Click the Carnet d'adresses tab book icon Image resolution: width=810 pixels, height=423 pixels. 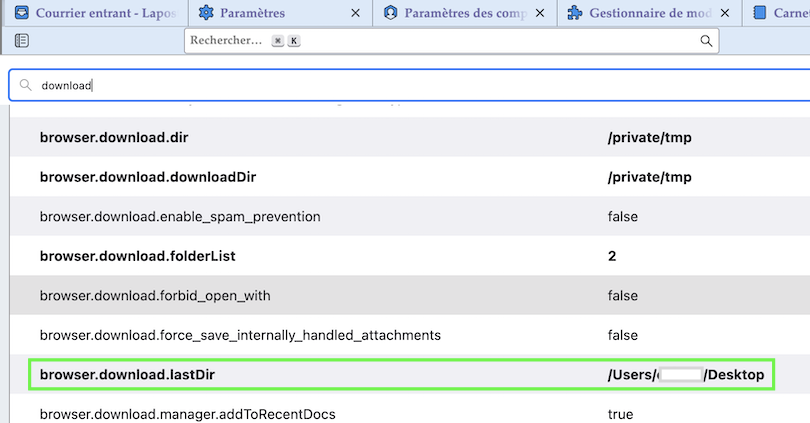pos(761,13)
